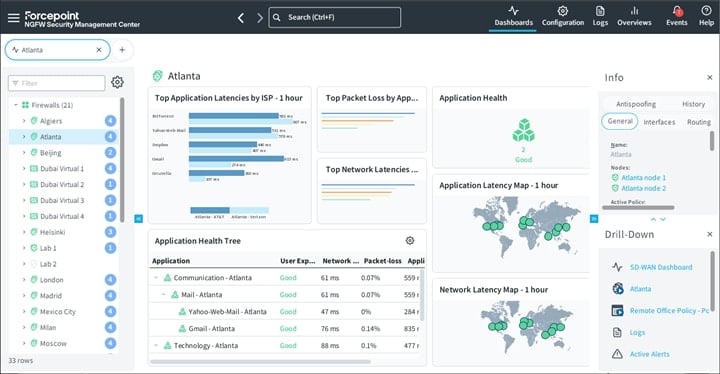Close the Info panel
This screenshot has width=720, height=374.
point(709,78)
